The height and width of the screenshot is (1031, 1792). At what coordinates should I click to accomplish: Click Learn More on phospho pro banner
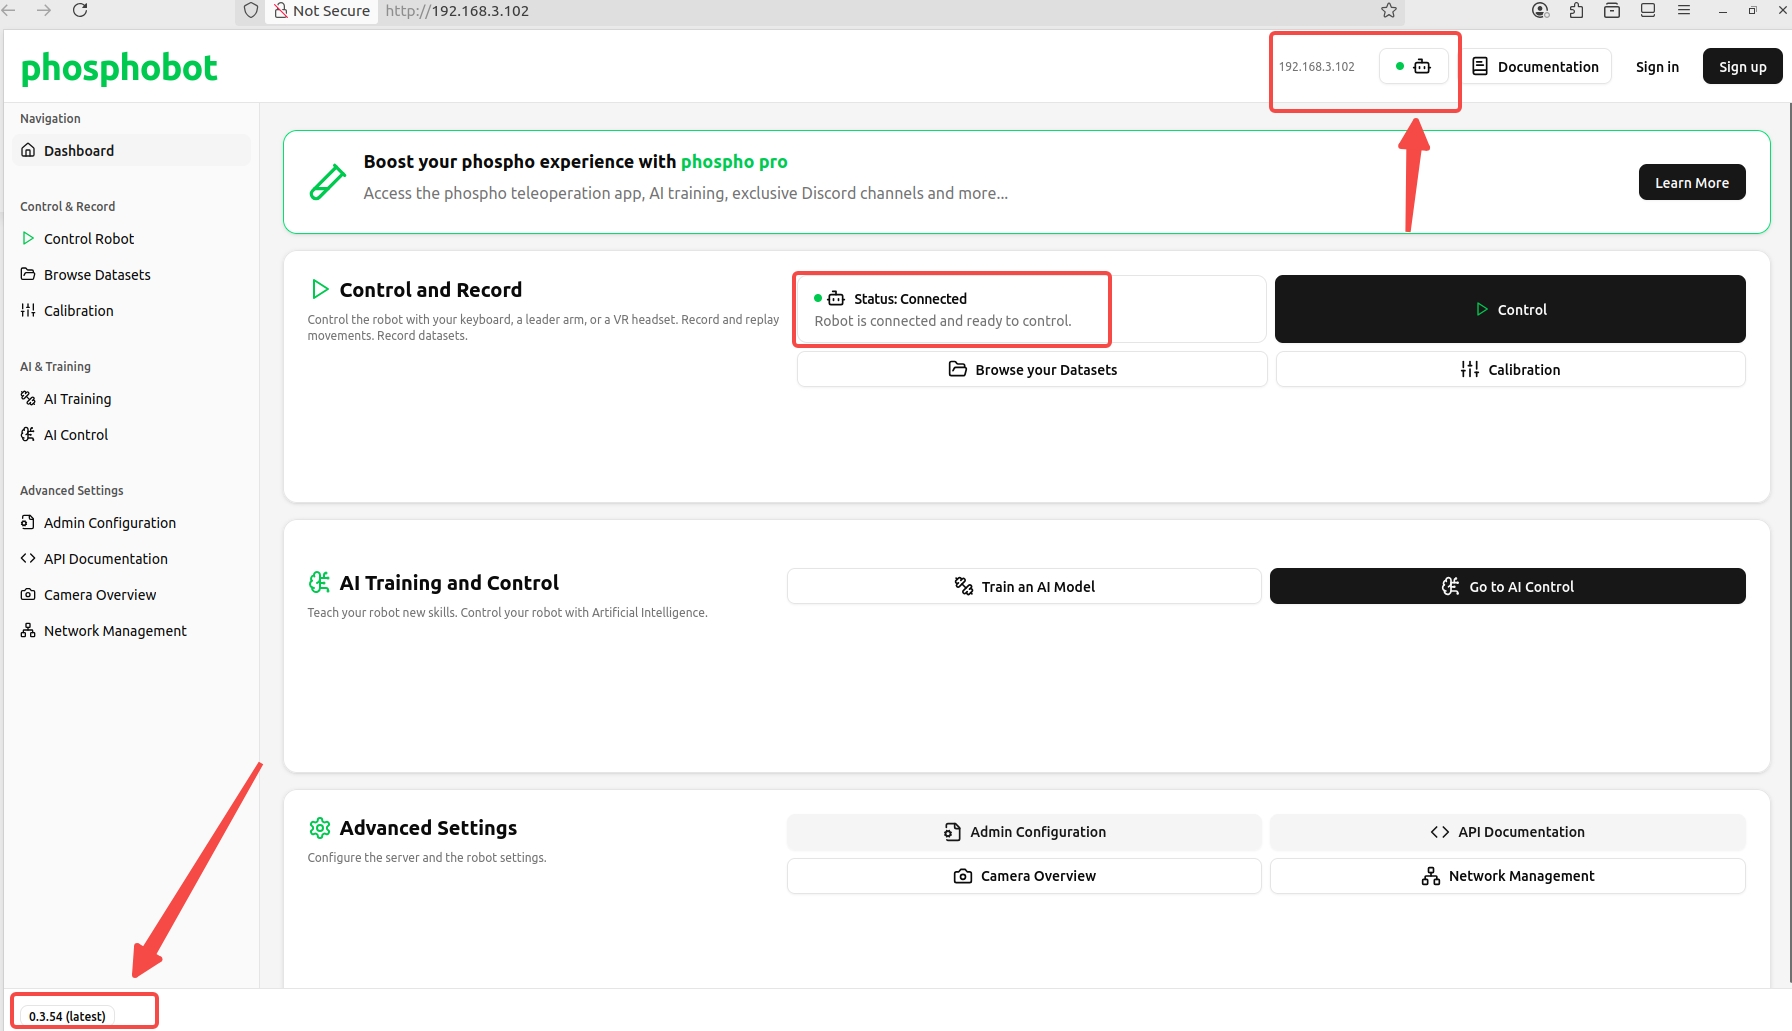pyautogui.click(x=1692, y=183)
